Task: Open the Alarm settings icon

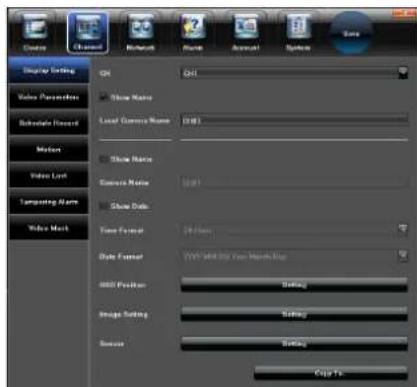Action: click(193, 33)
